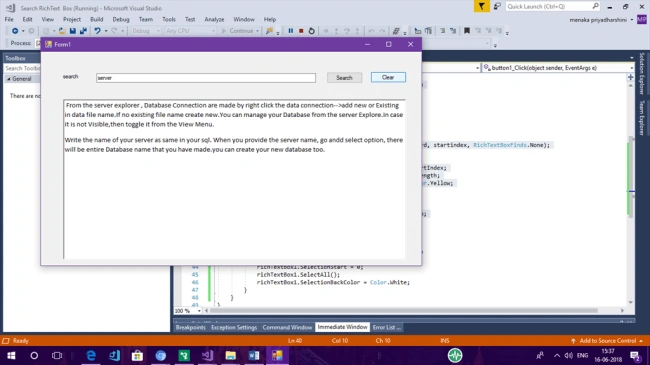Open the Continue button dropdown arrow

click(x=257, y=31)
